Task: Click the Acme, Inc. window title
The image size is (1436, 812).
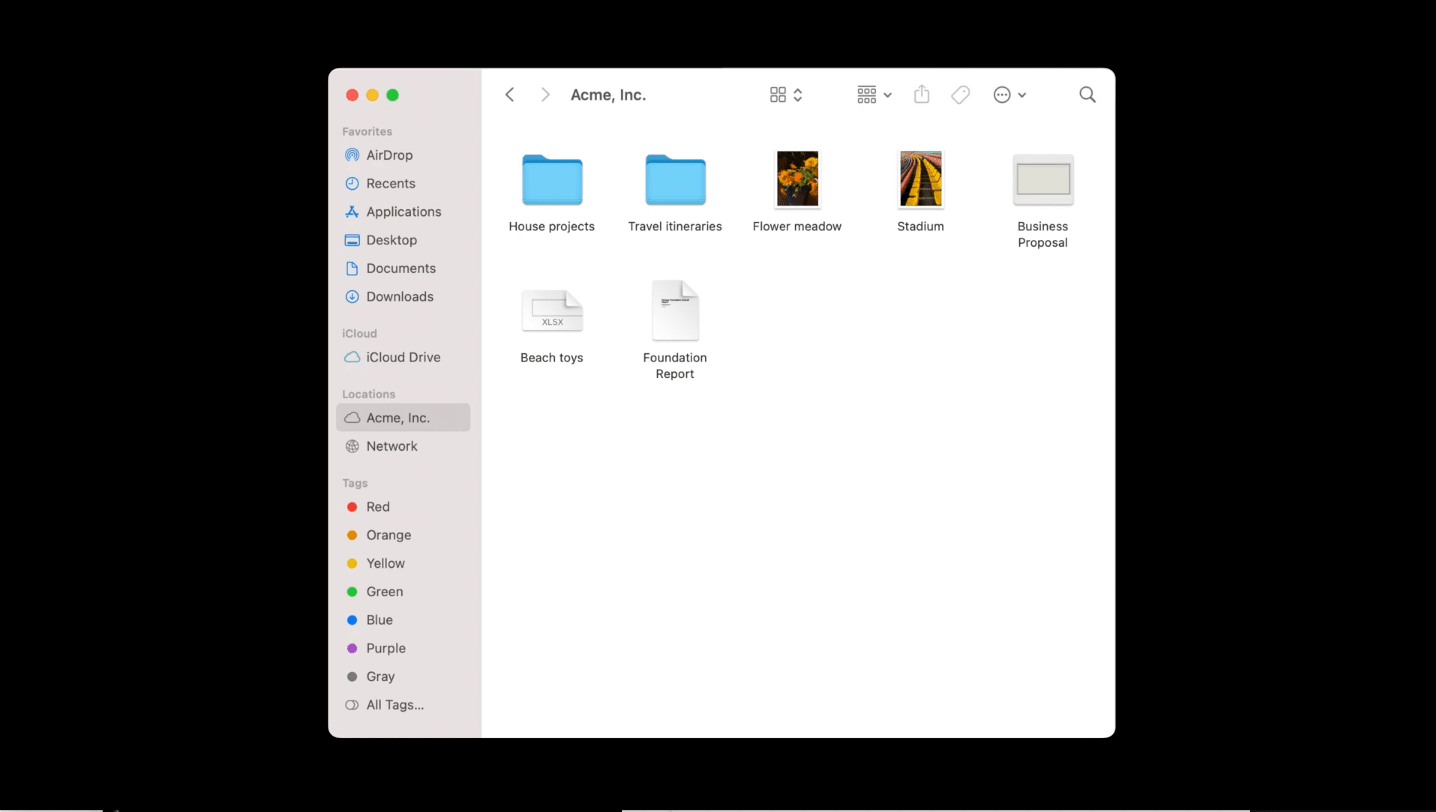Action: coord(608,95)
